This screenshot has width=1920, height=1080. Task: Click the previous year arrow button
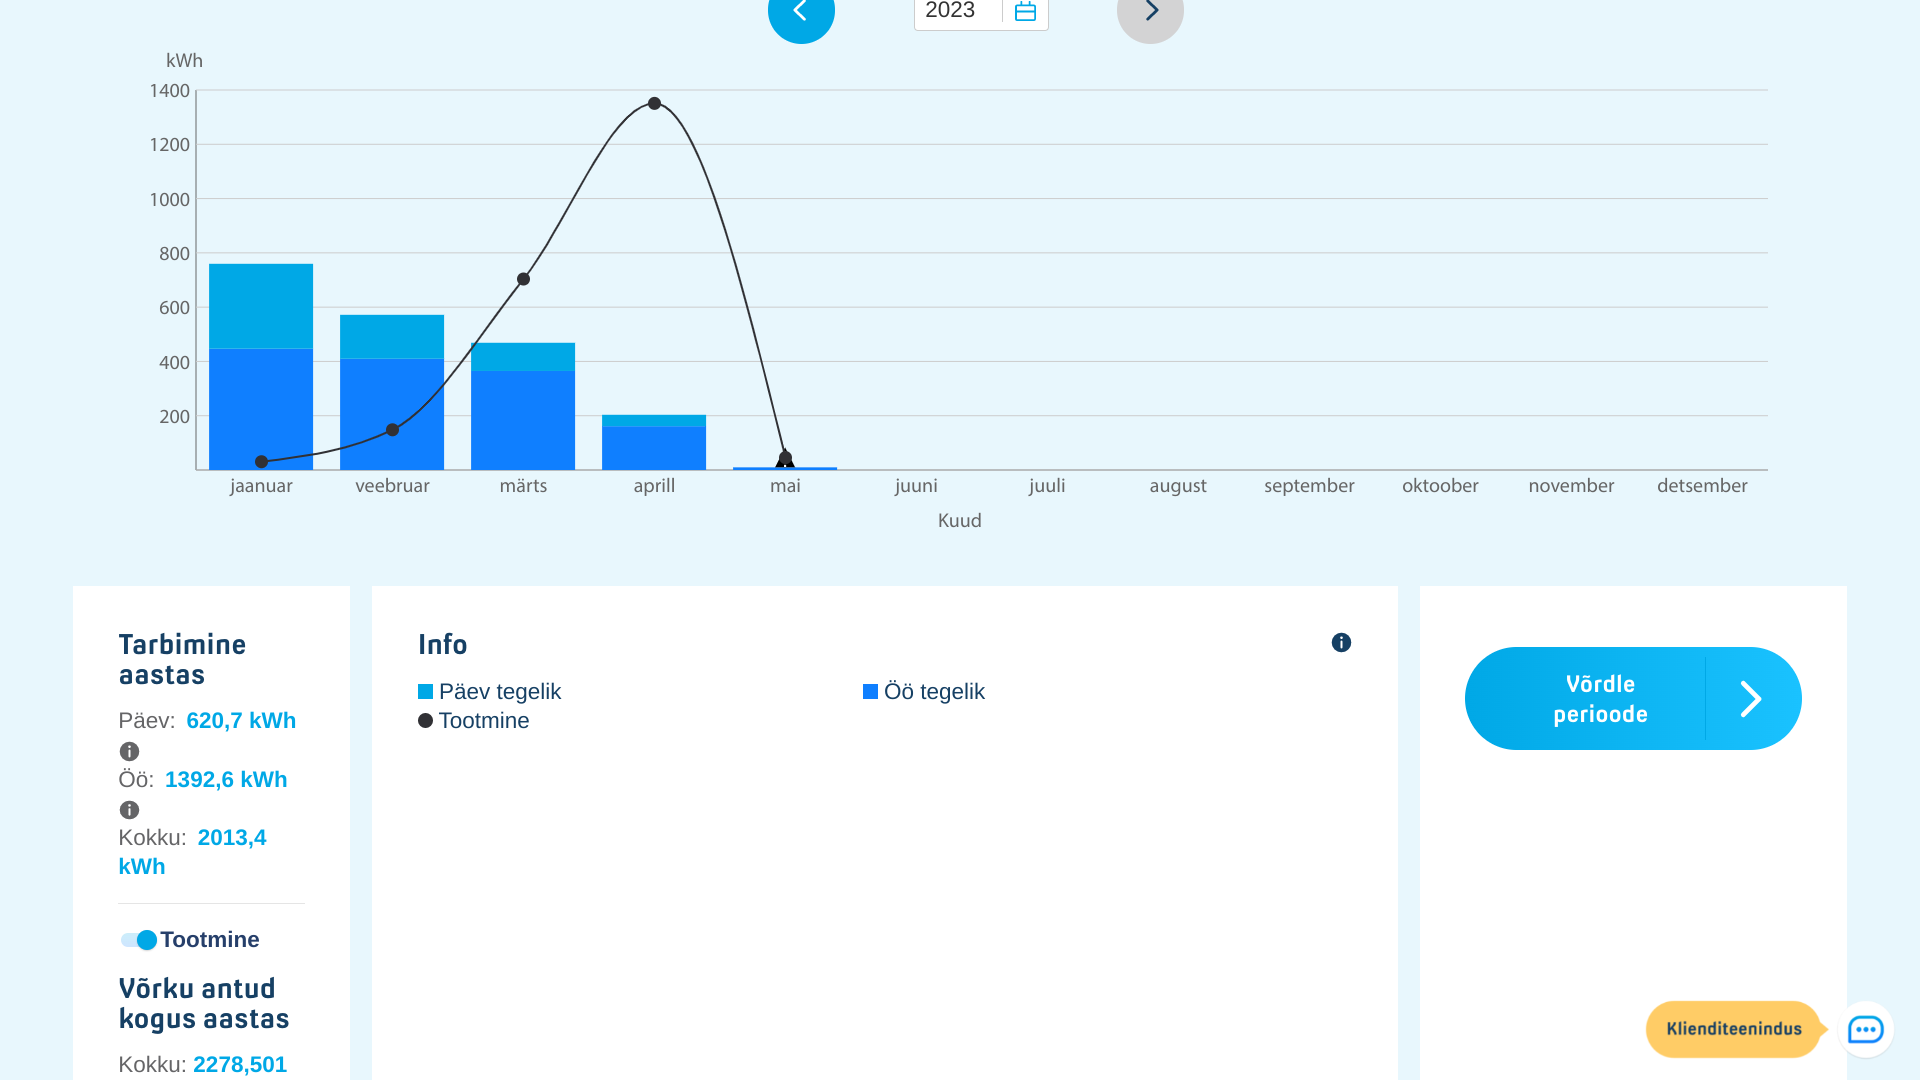(x=801, y=12)
